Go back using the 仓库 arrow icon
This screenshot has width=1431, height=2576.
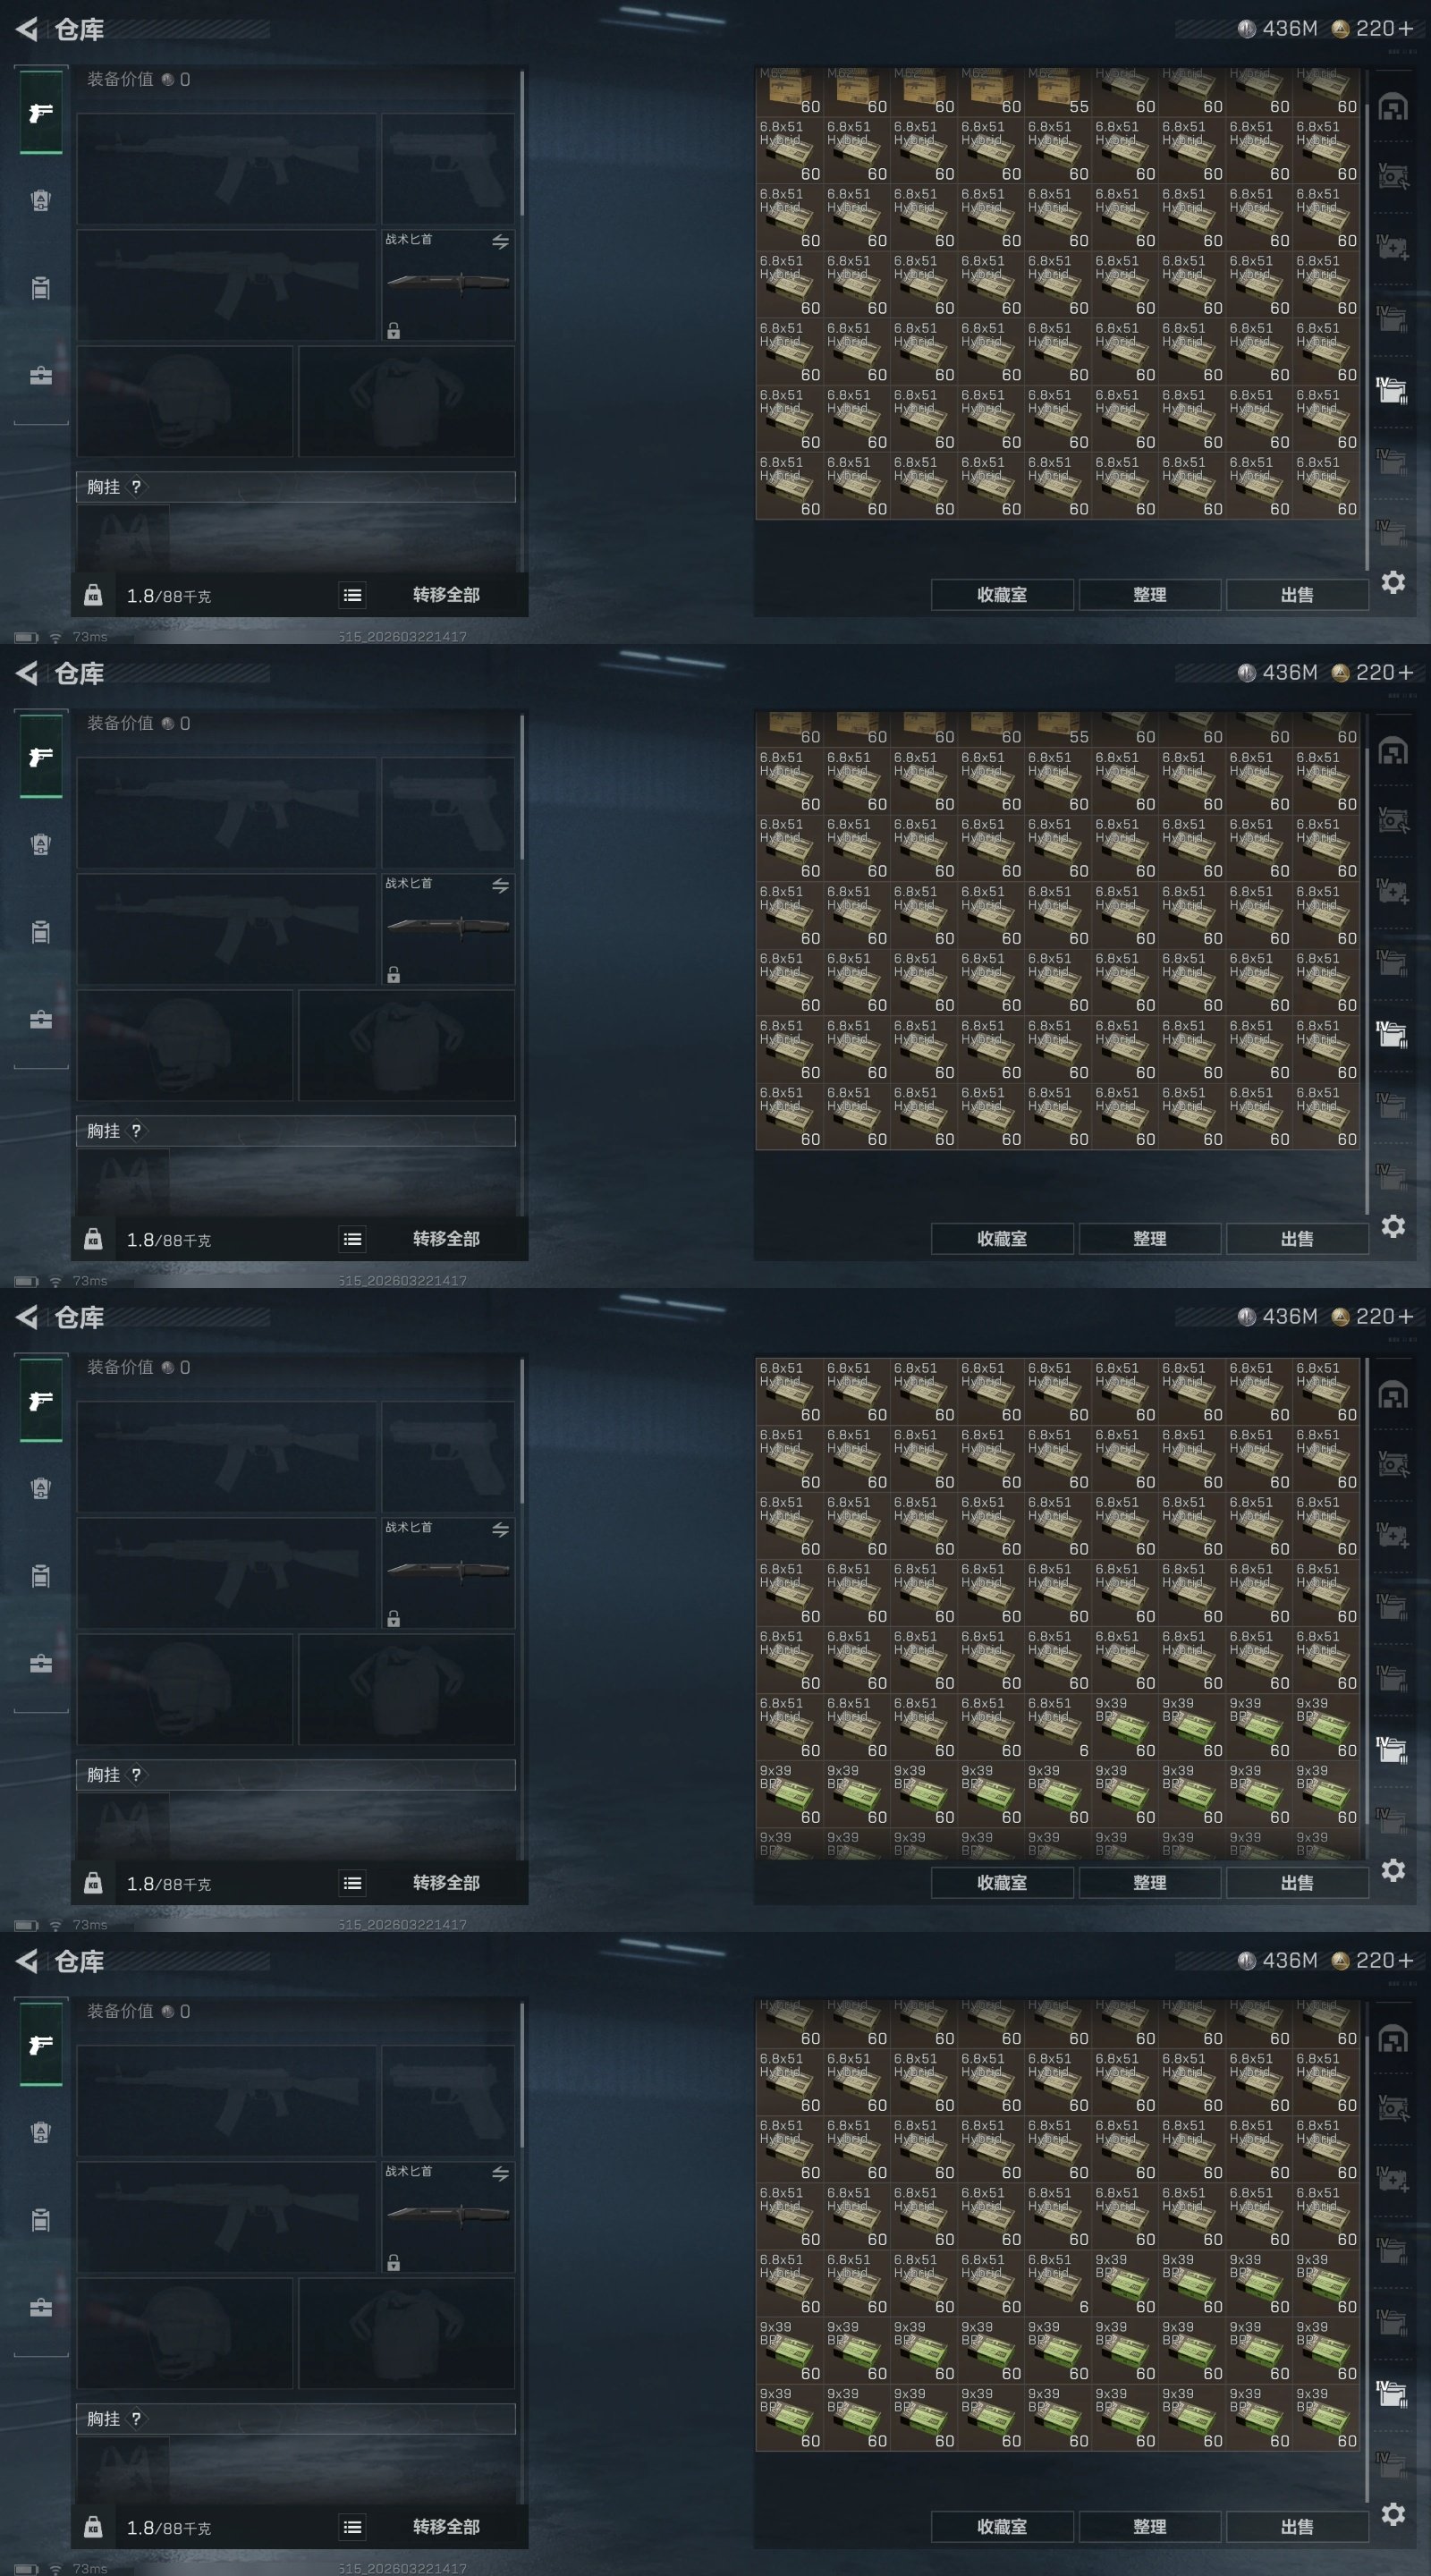[x=27, y=29]
